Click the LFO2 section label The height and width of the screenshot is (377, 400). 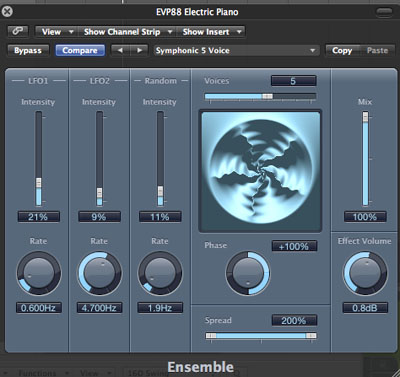[x=100, y=81]
